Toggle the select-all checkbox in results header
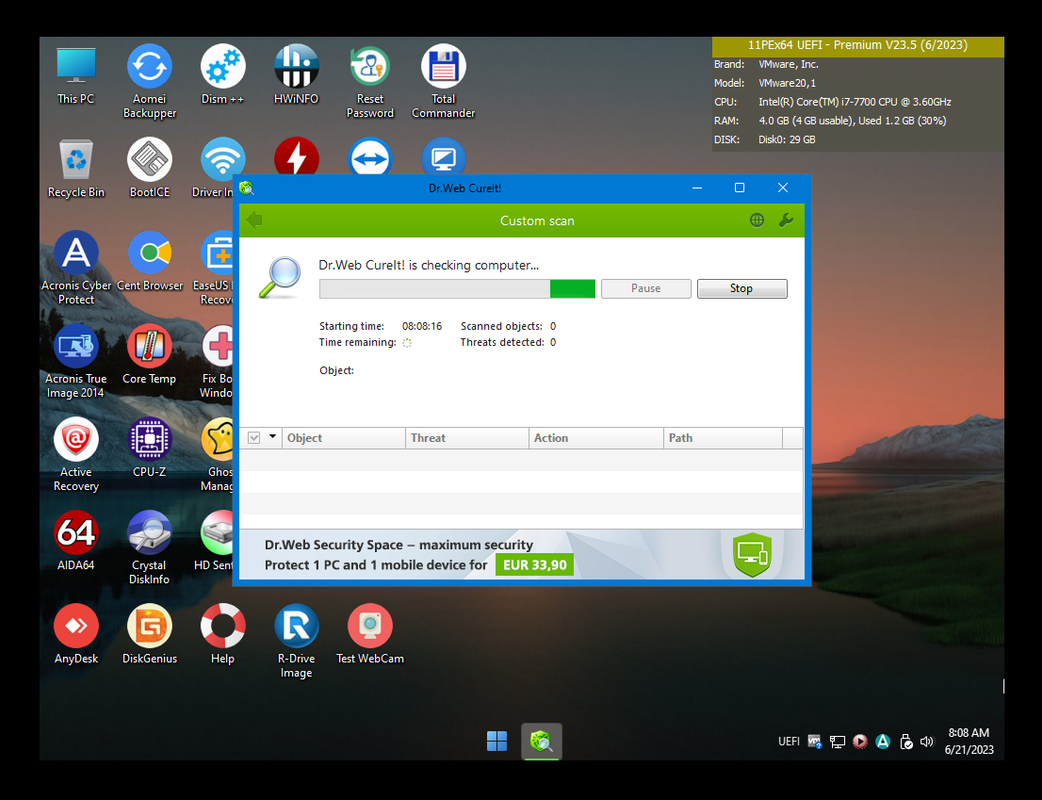Image resolution: width=1042 pixels, height=800 pixels. tap(254, 438)
